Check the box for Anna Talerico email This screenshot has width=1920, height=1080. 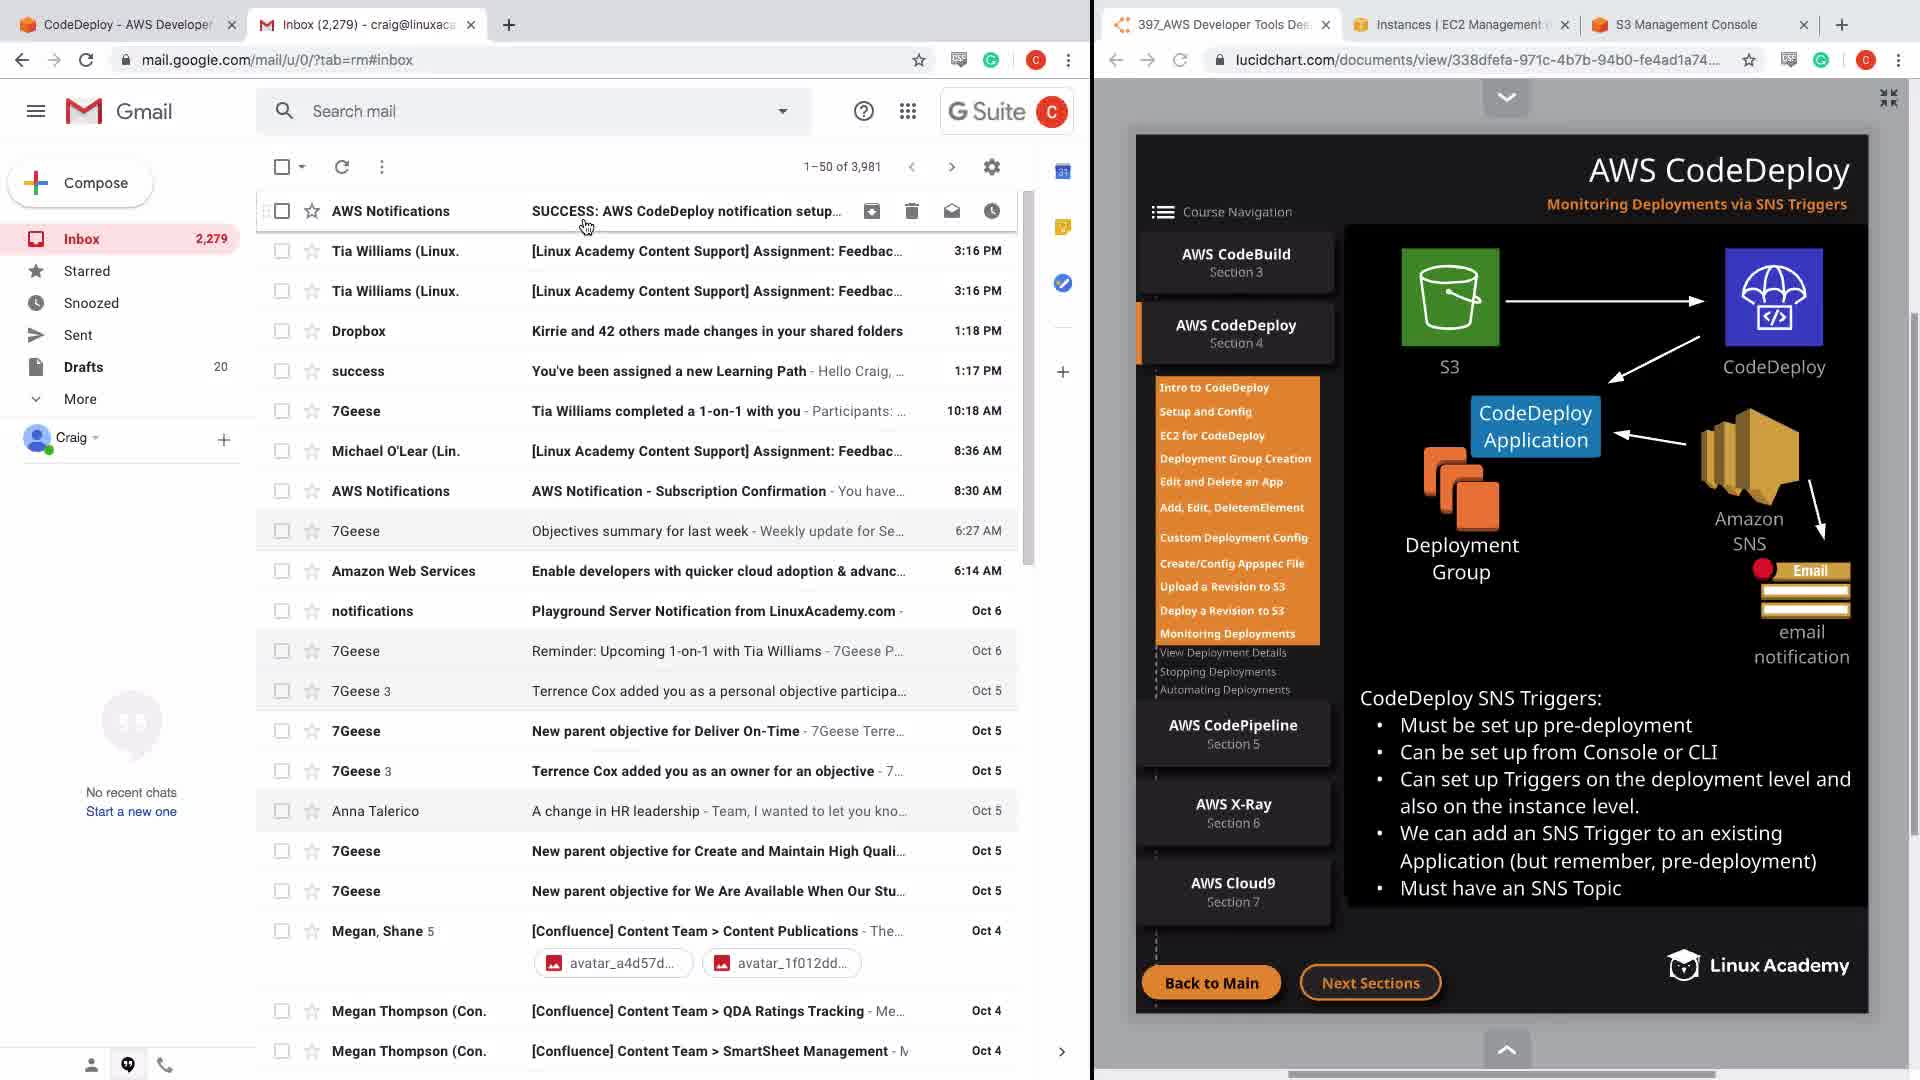282,811
